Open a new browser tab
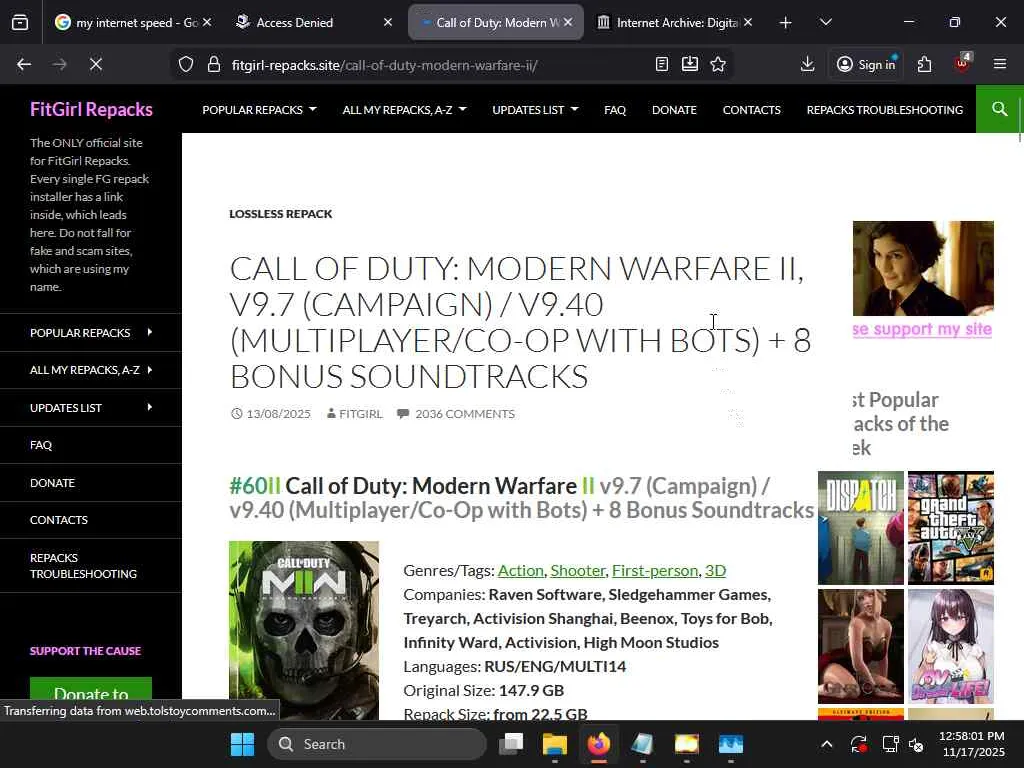 tap(786, 23)
